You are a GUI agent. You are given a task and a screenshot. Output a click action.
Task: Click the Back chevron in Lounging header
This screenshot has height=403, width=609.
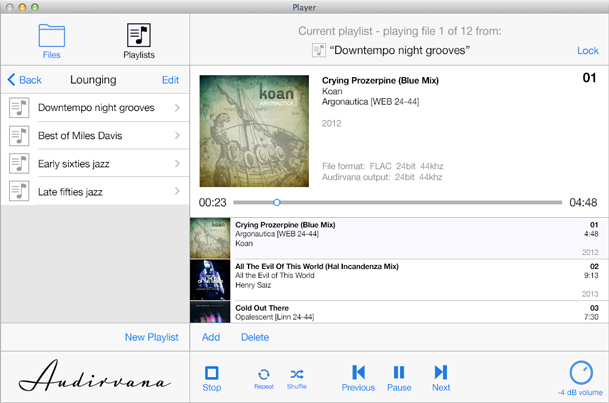tap(11, 80)
